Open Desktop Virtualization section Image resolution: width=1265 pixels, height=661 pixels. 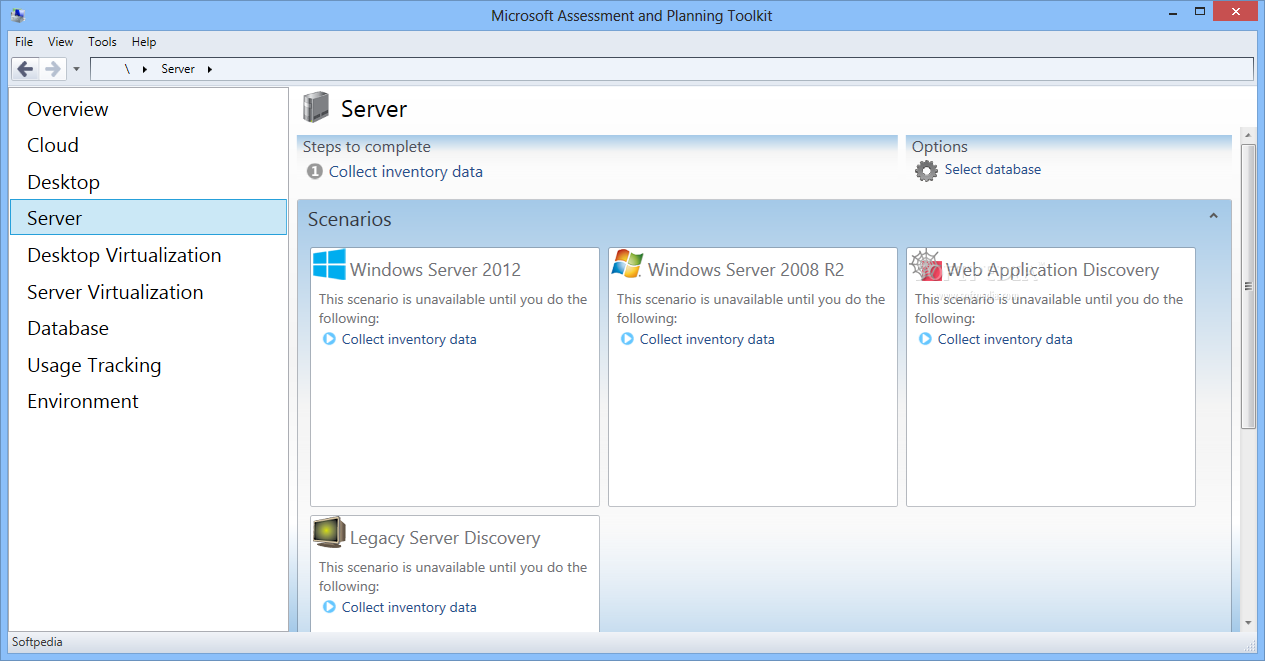[148, 255]
